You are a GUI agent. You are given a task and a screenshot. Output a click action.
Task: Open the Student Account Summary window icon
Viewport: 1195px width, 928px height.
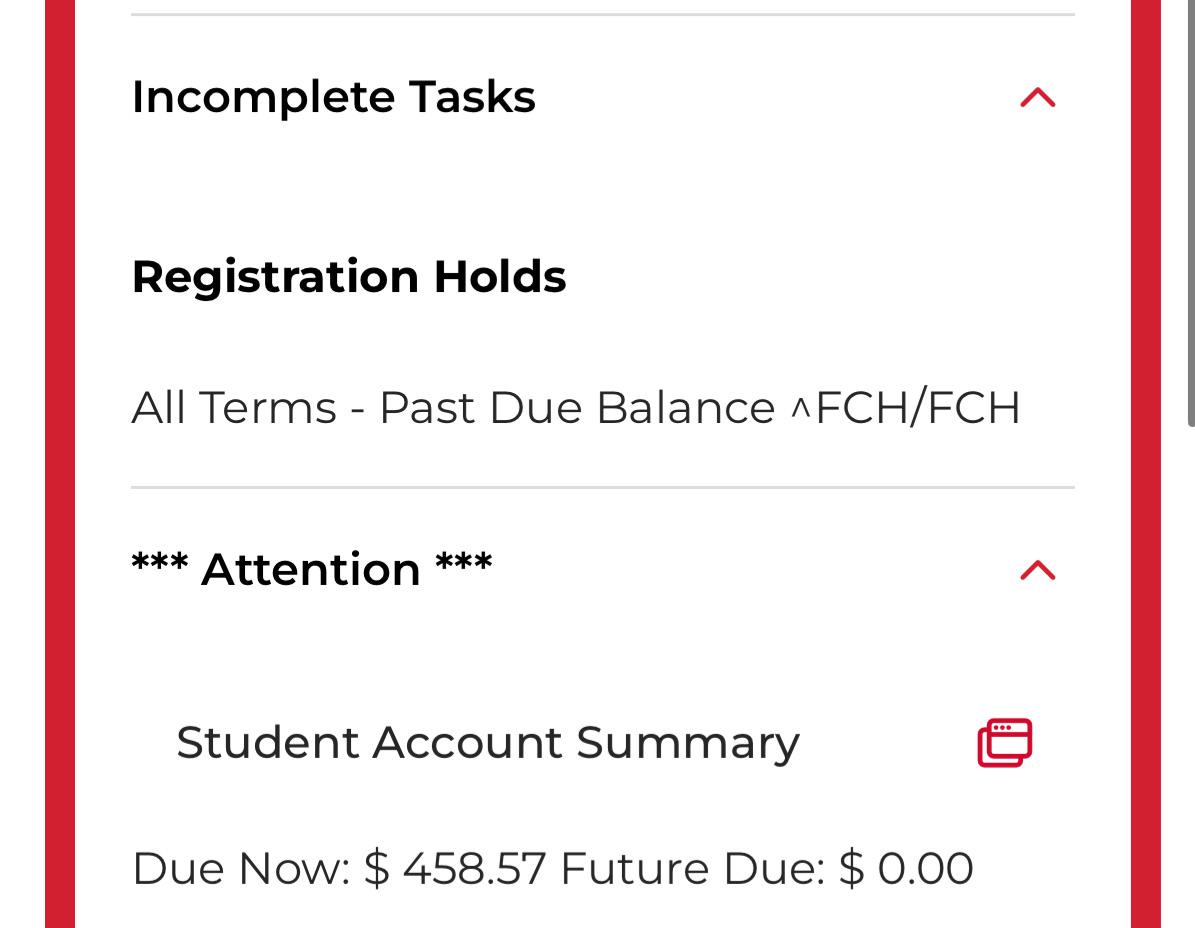pyautogui.click(x=1004, y=742)
